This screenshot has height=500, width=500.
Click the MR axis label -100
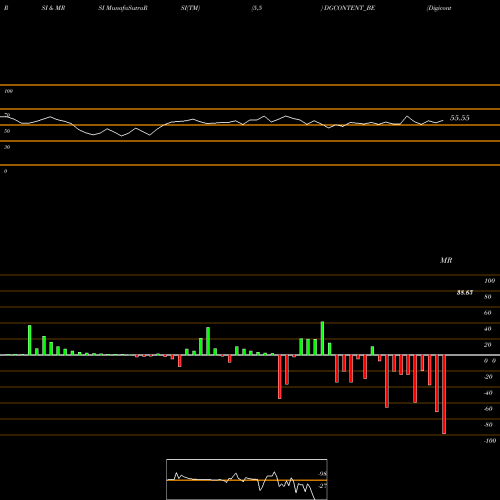point(490,441)
